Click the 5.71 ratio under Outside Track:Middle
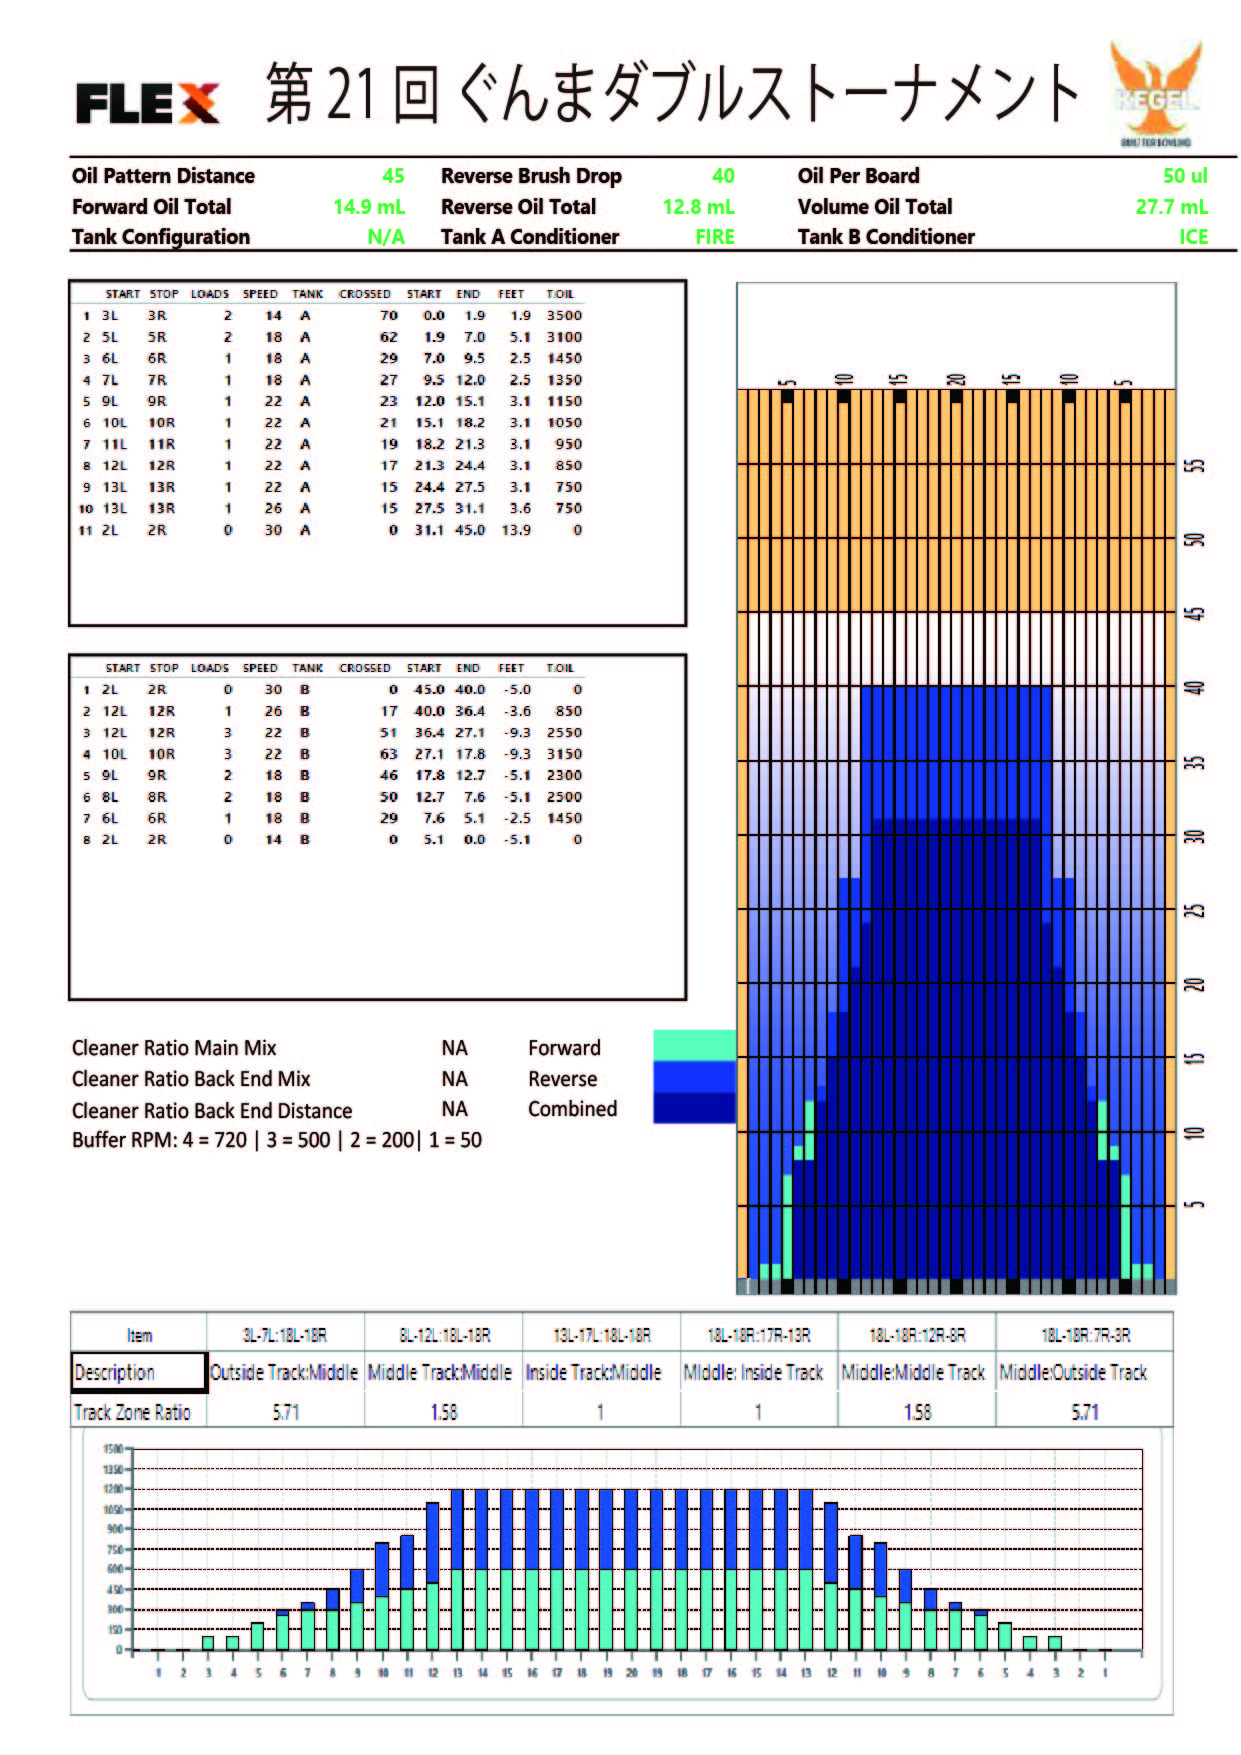The width and height of the screenshot is (1241, 1755). coord(286,1412)
